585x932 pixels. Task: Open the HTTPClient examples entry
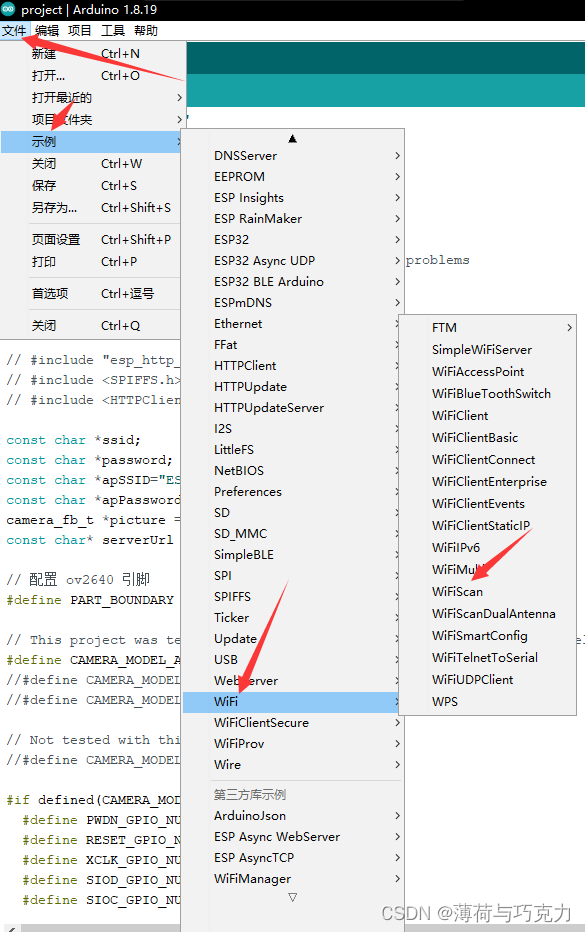click(x=291, y=366)
